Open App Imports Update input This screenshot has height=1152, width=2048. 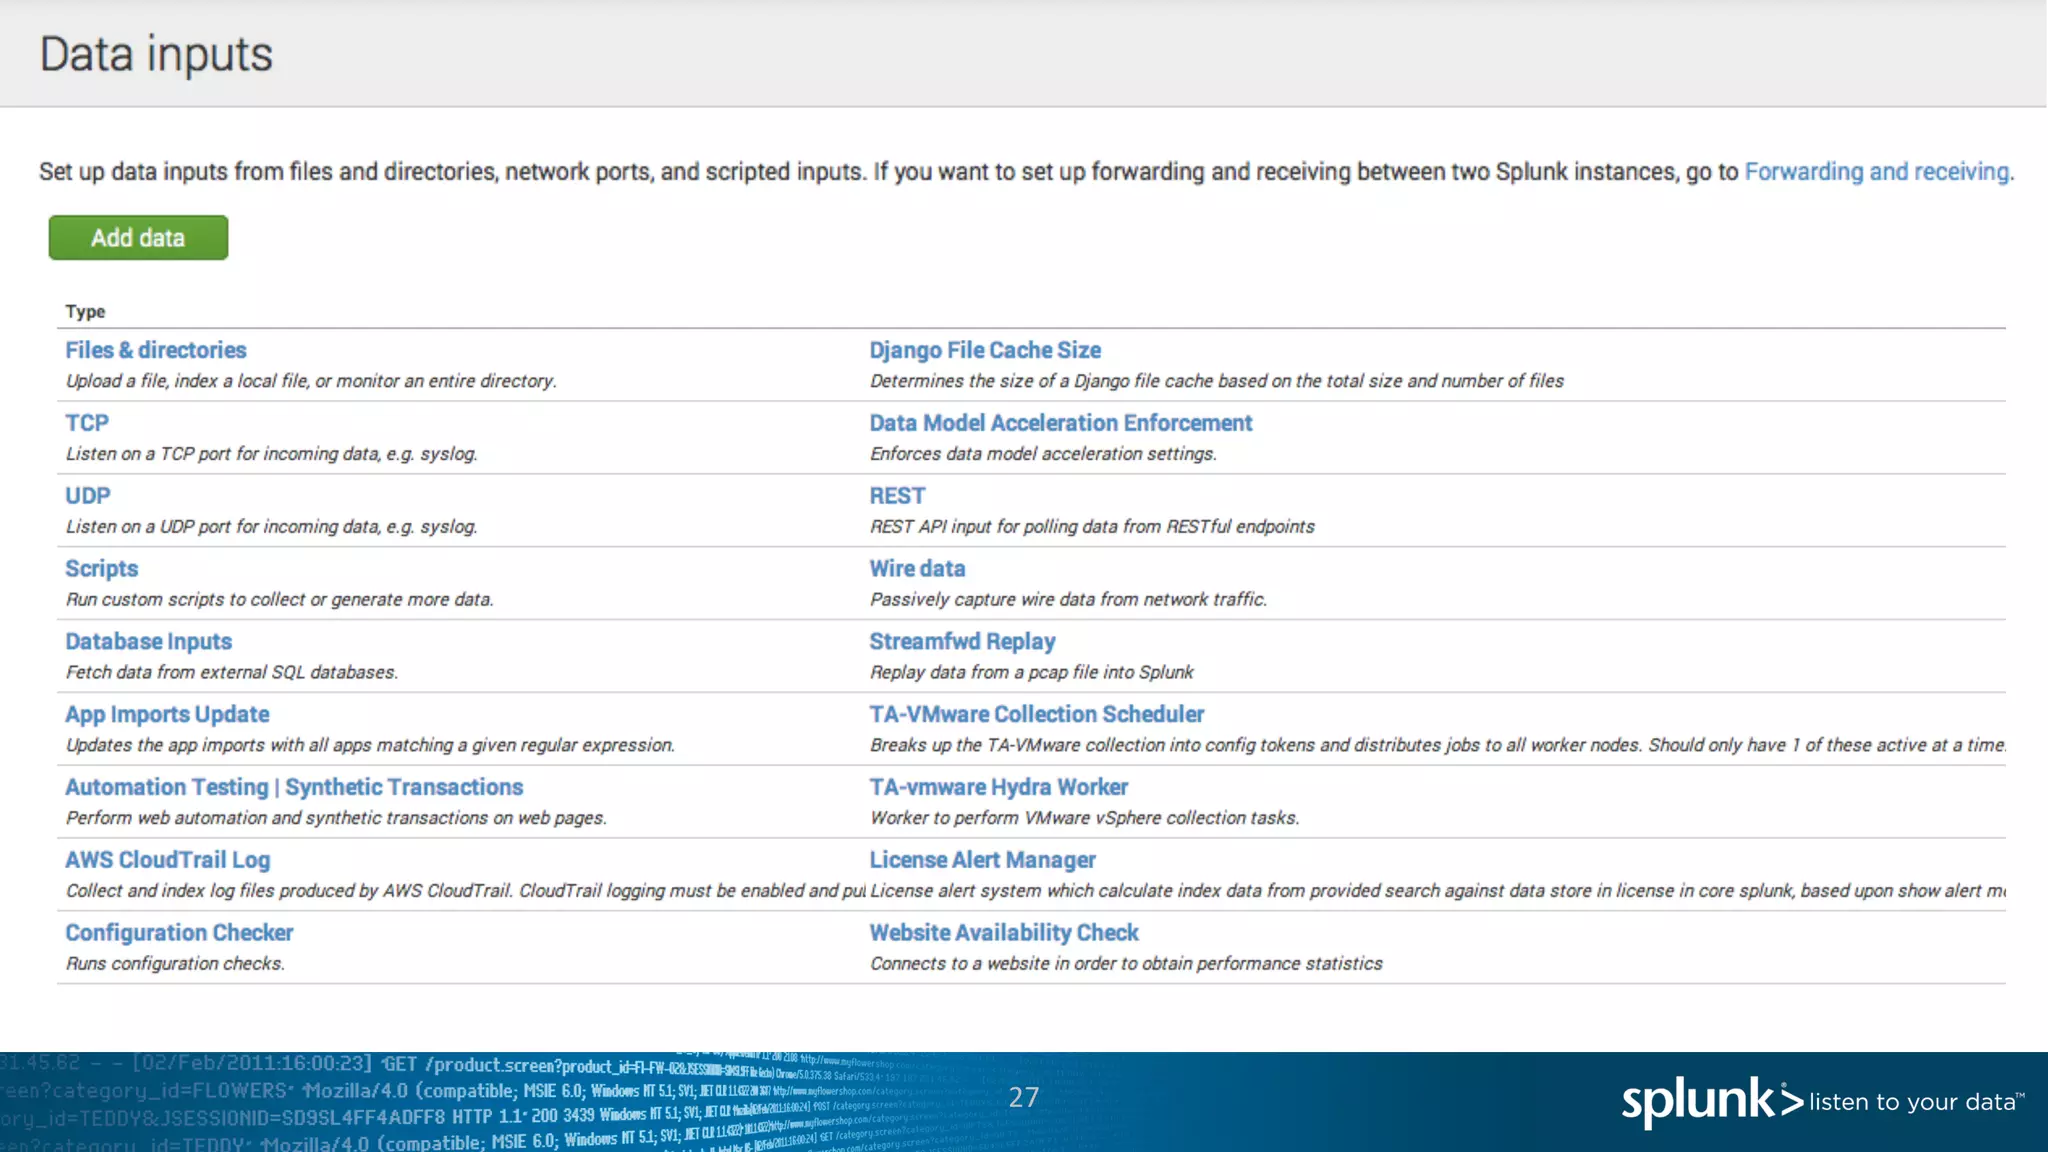[x=167, y=715]
